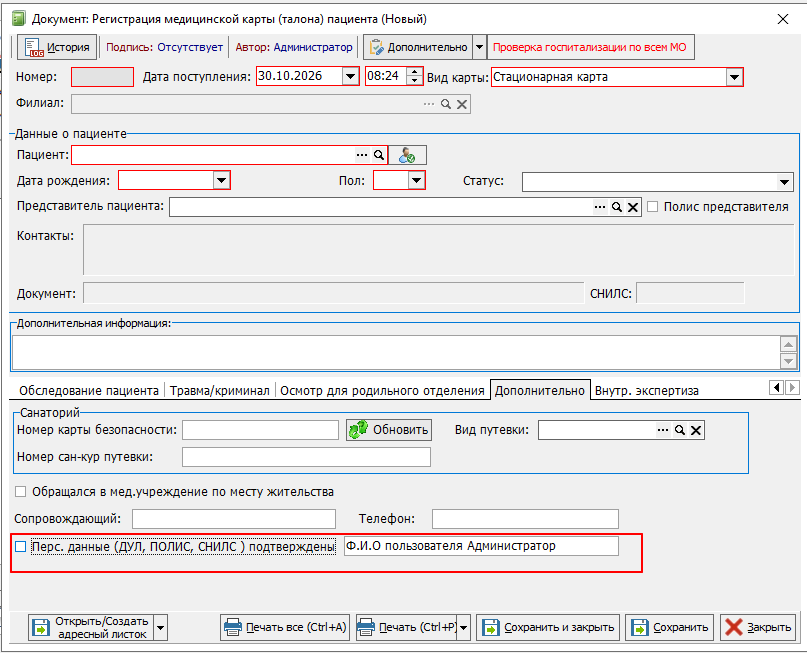Tick Перс. данные подтверждены checkbox
This screenshot has height=653, width=807.
coord(21,546)
